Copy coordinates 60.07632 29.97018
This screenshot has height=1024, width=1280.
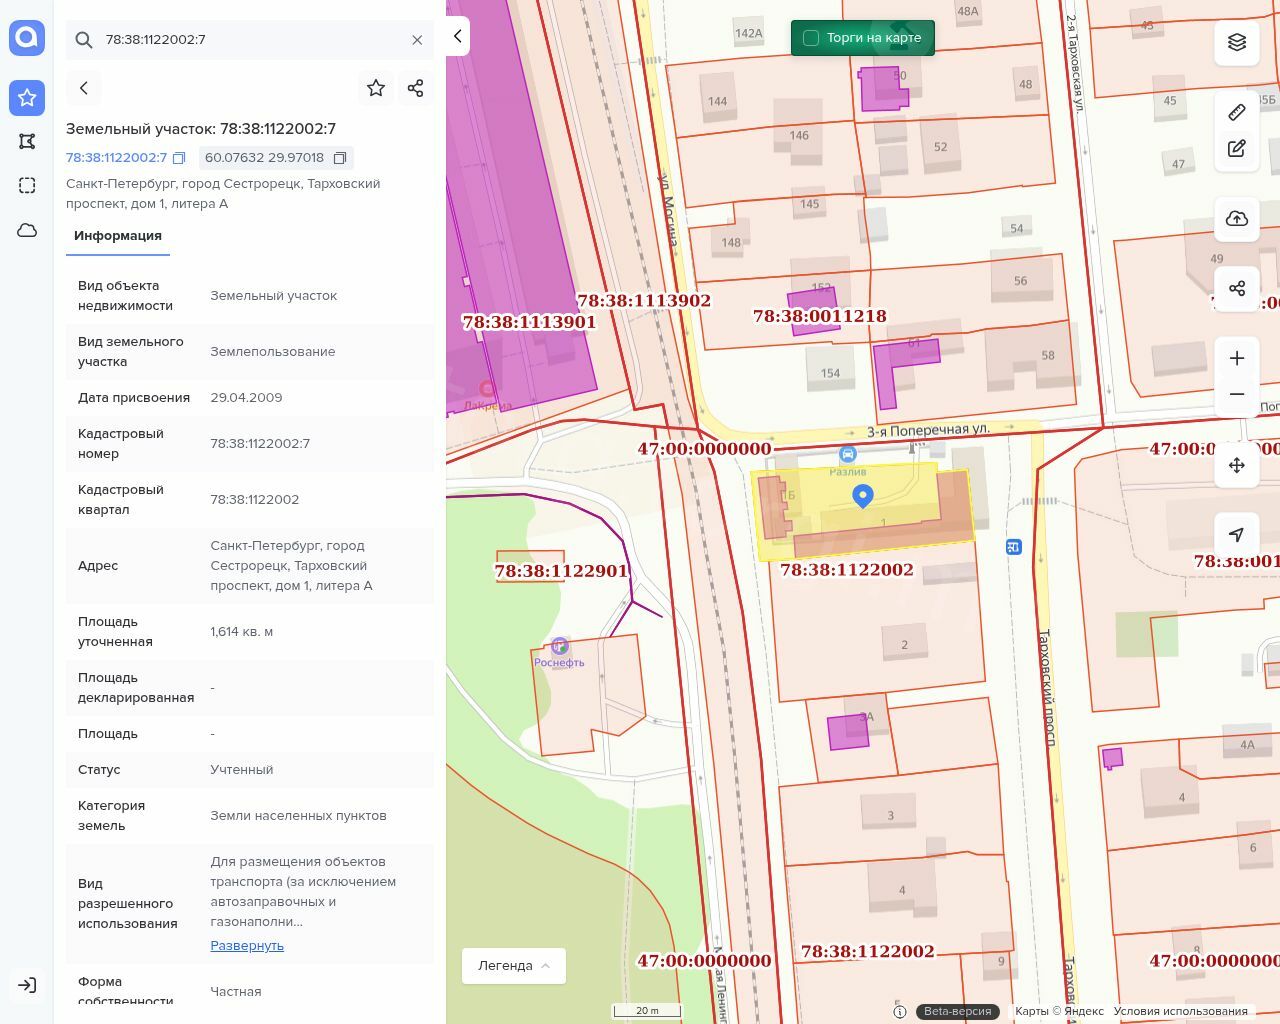(340, 158)
